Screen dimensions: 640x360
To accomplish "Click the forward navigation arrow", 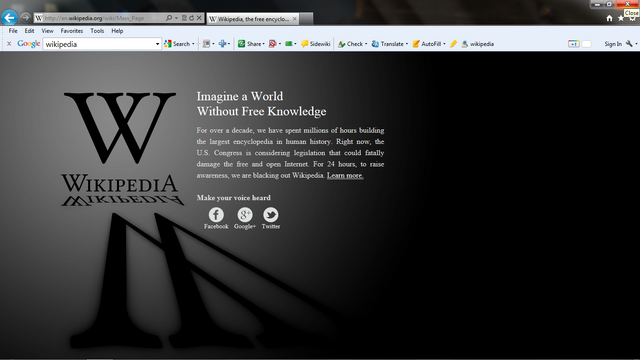I will click(x=25, y=18).
